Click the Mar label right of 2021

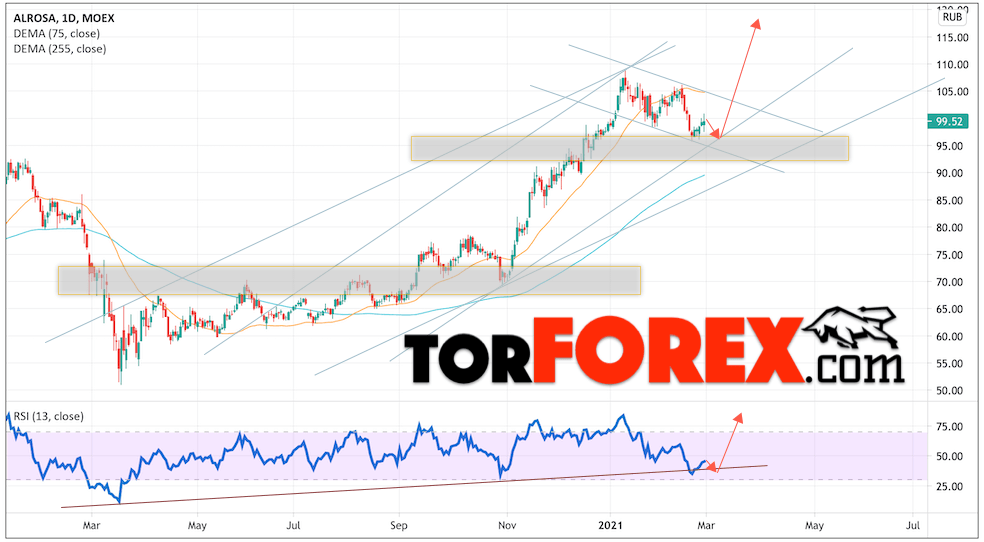706,525
